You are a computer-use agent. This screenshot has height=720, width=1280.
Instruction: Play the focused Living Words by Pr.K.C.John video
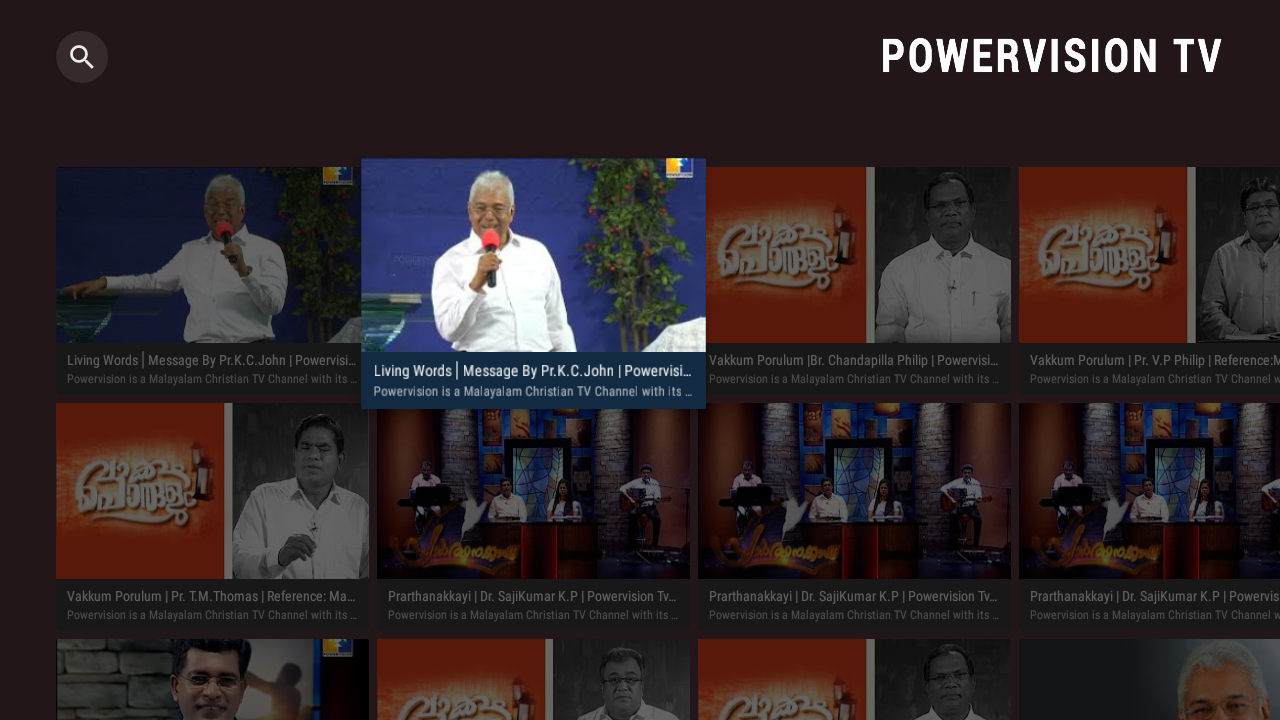533,255
